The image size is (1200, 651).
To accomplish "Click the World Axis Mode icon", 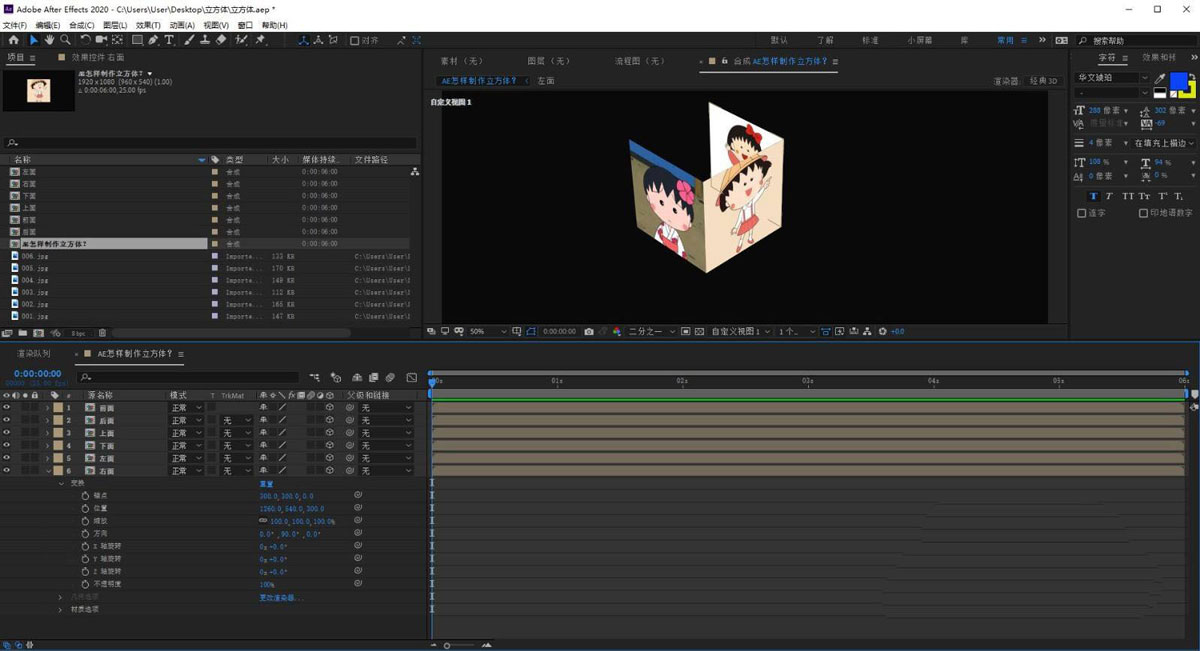I will [x=319, y=40].
